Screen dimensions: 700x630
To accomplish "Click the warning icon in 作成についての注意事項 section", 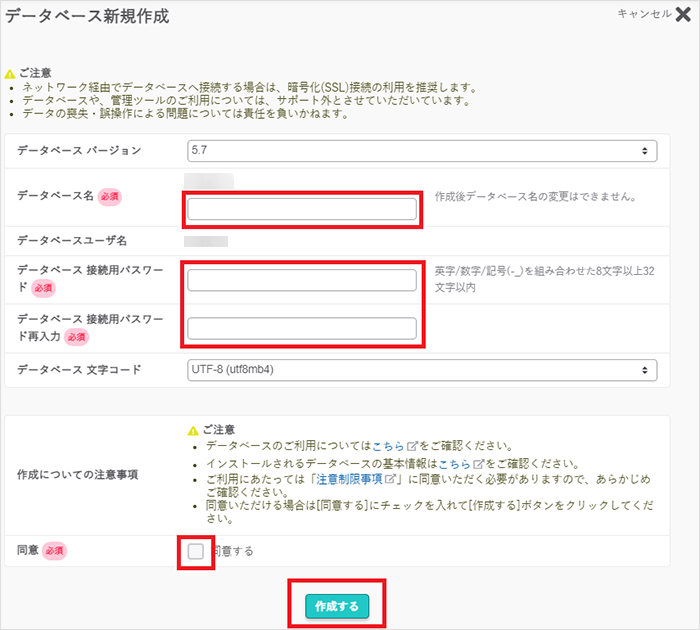I will (193, 430).
